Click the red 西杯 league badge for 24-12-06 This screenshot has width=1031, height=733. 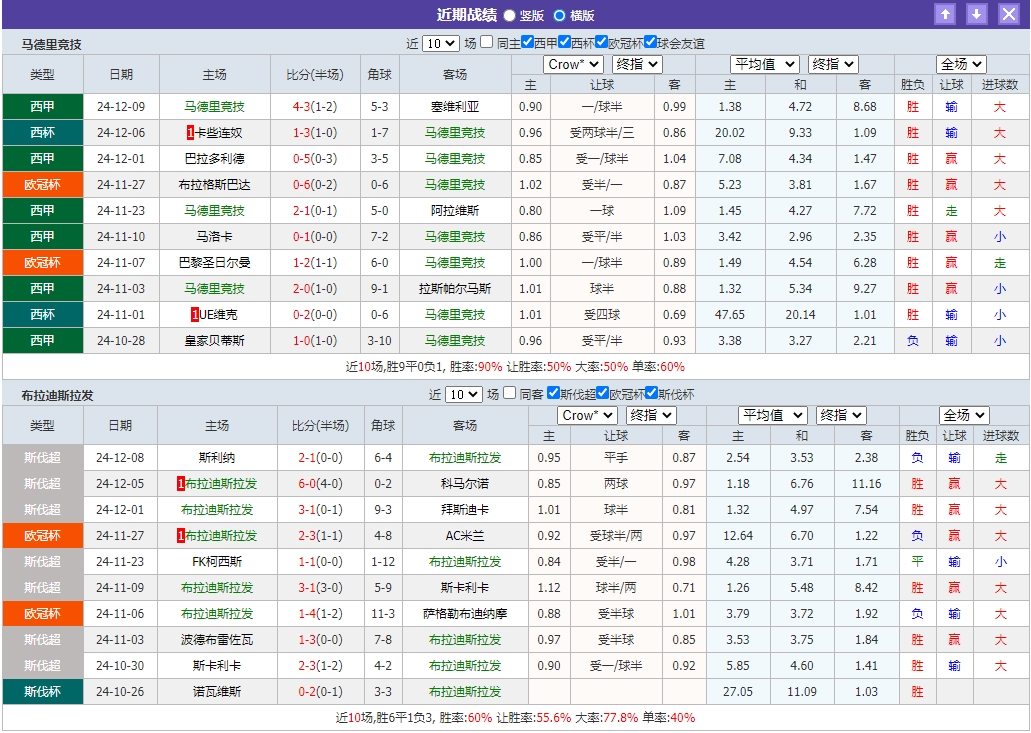click(x=42, y=133)
